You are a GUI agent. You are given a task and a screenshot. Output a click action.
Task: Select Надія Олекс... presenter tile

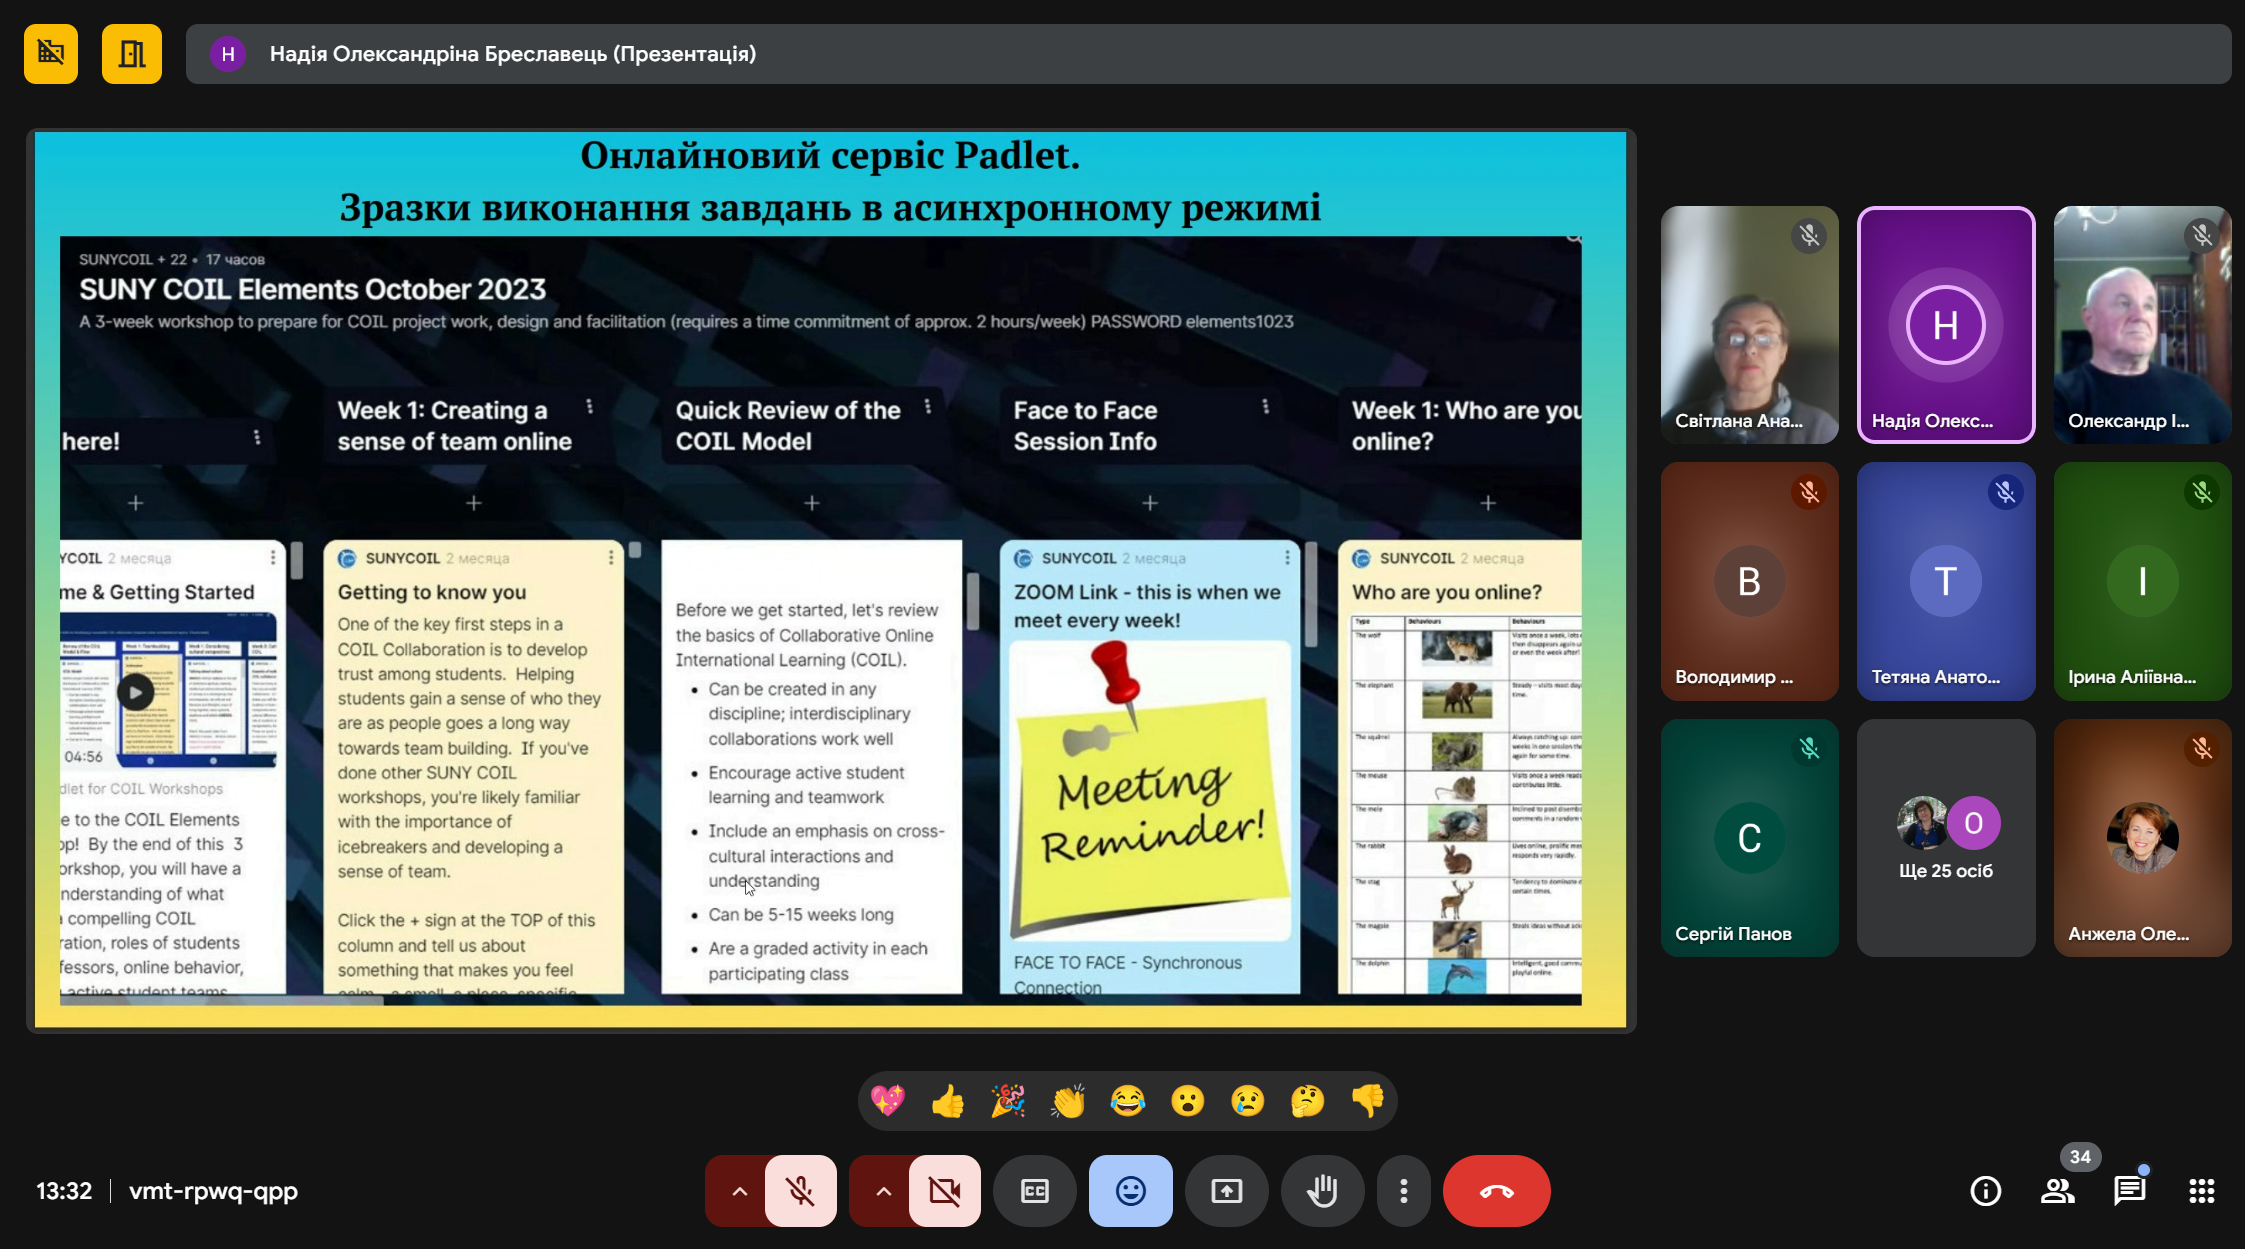[1945, 325]
